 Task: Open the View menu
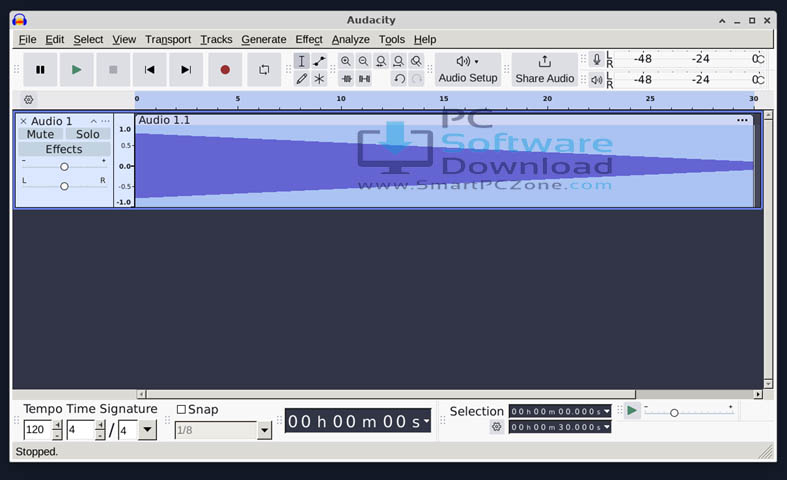point(124,39)
